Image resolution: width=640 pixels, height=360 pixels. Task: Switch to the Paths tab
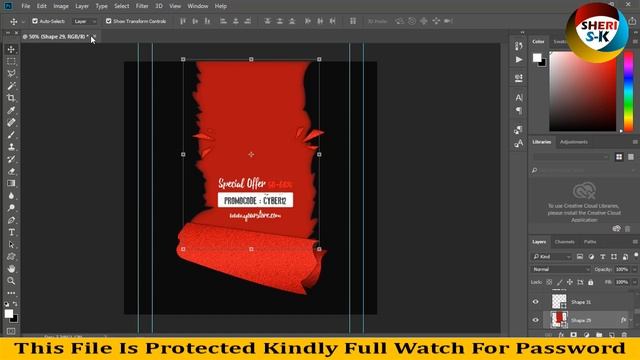click(x=590, y=242)
